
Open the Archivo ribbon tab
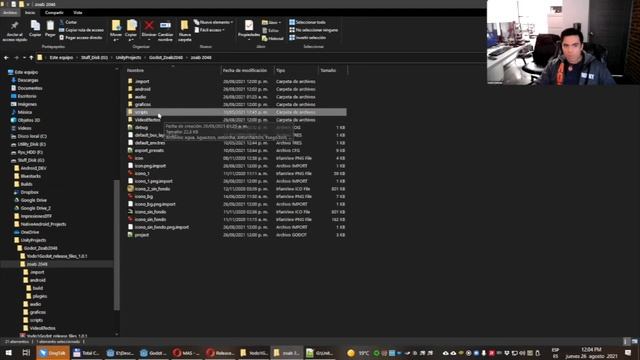[x=10, y=13]
